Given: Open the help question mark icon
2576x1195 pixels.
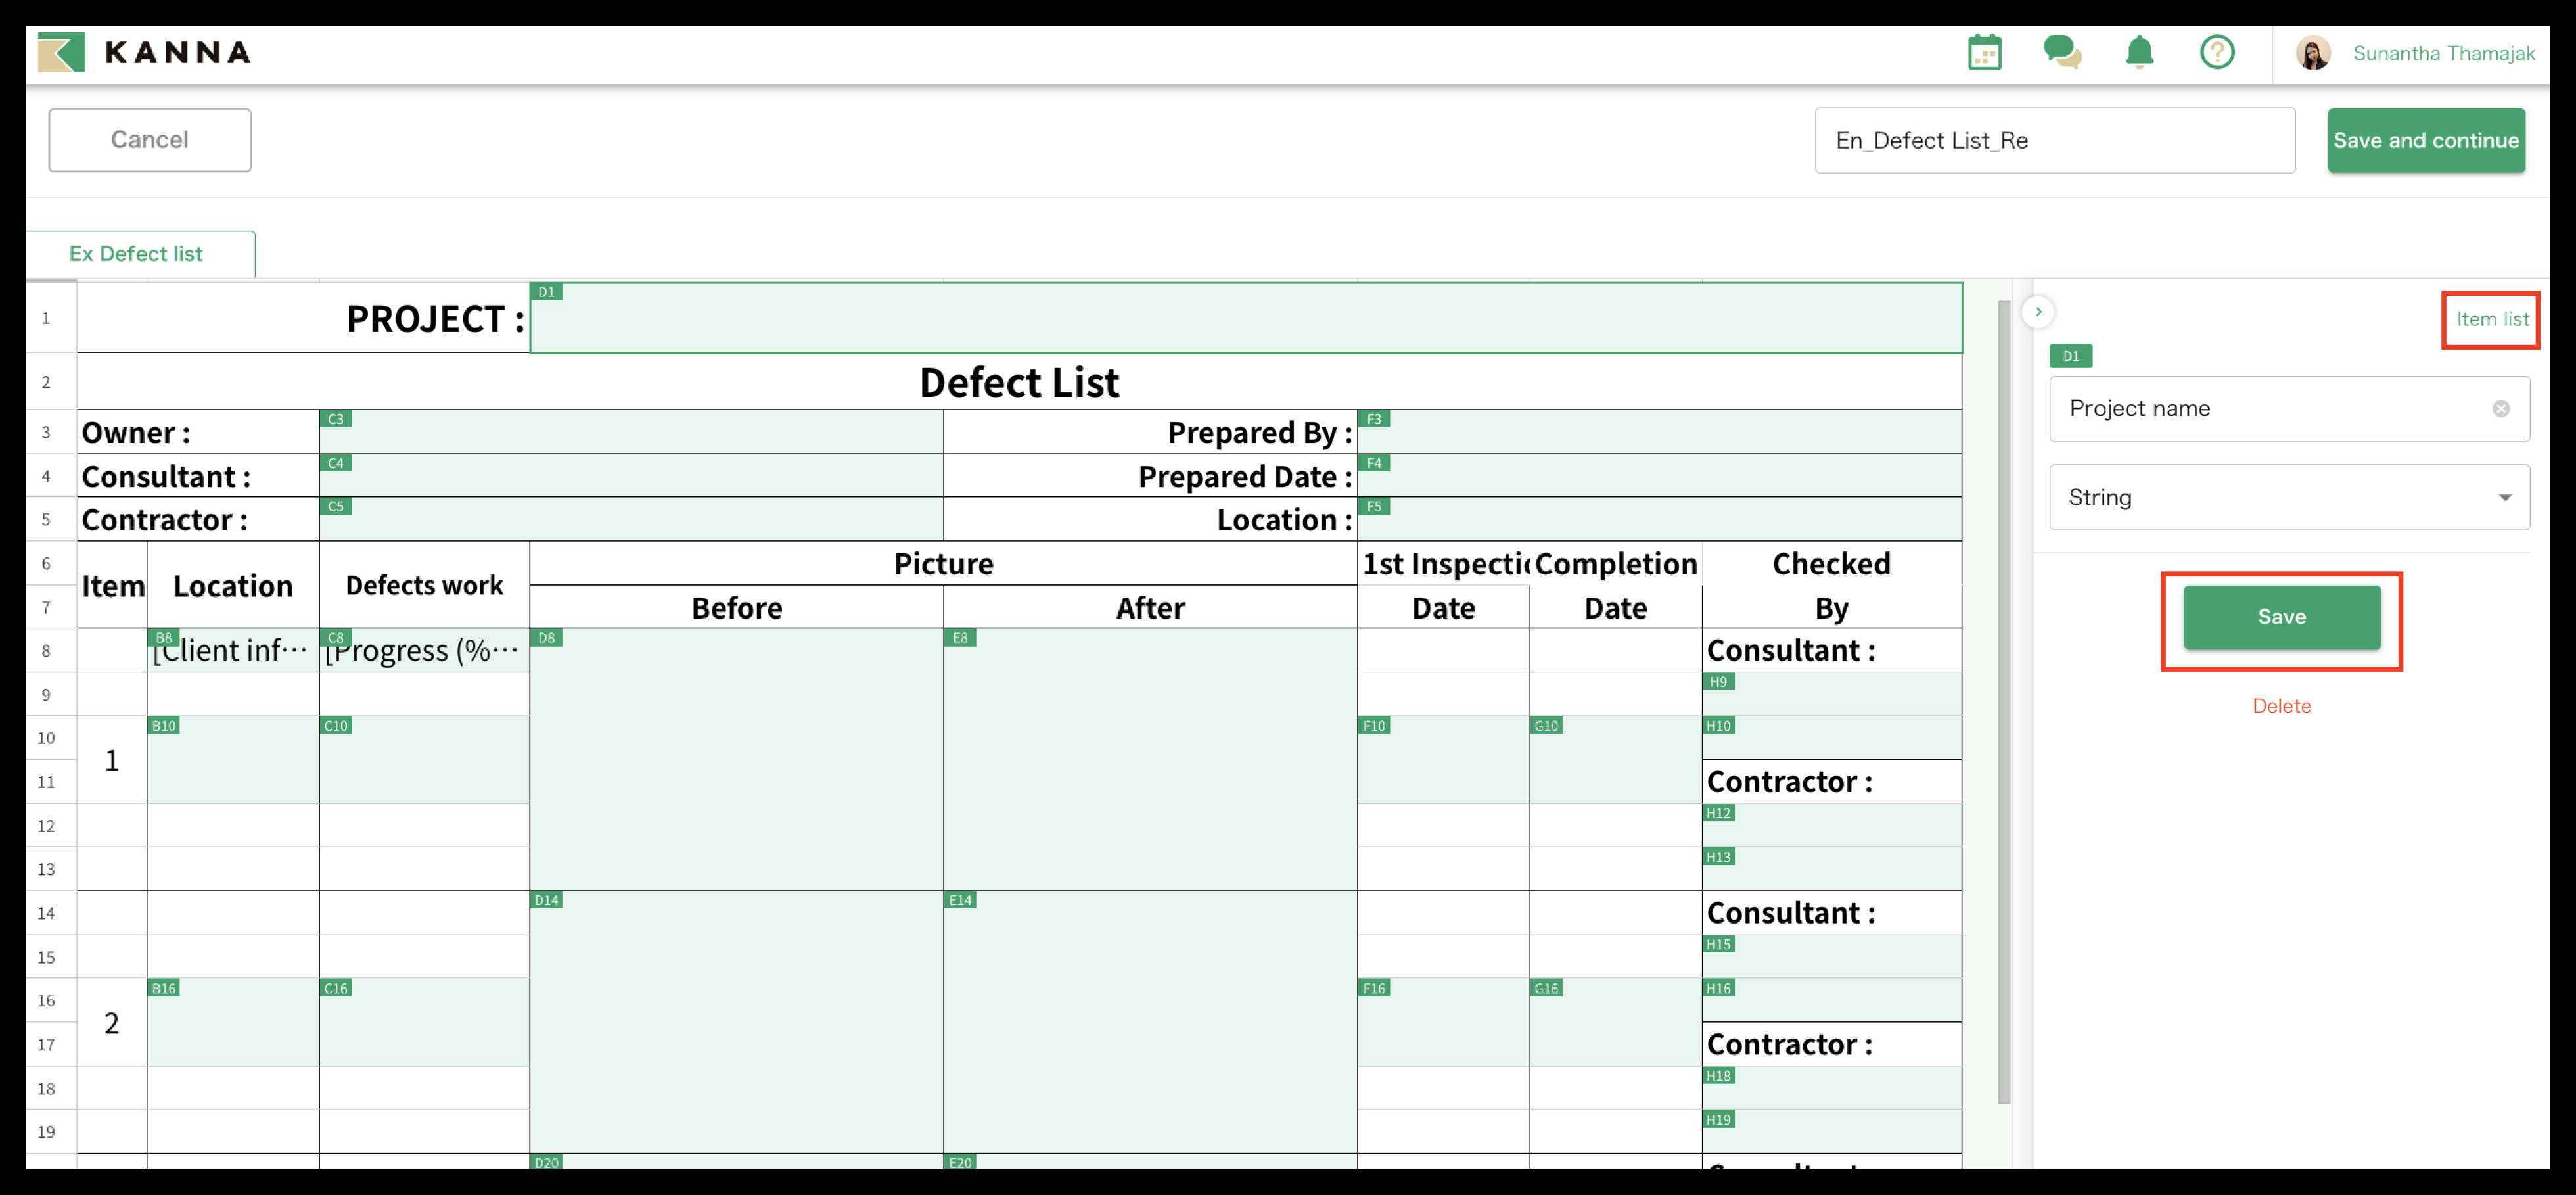Looking at the screenshot, I should click(2217, 52).
